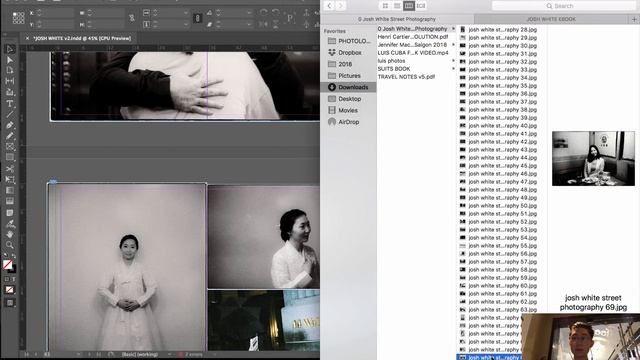Select the Zoom tool in InDesign
This screenshot has height=360, width=640.
(10, 245)
